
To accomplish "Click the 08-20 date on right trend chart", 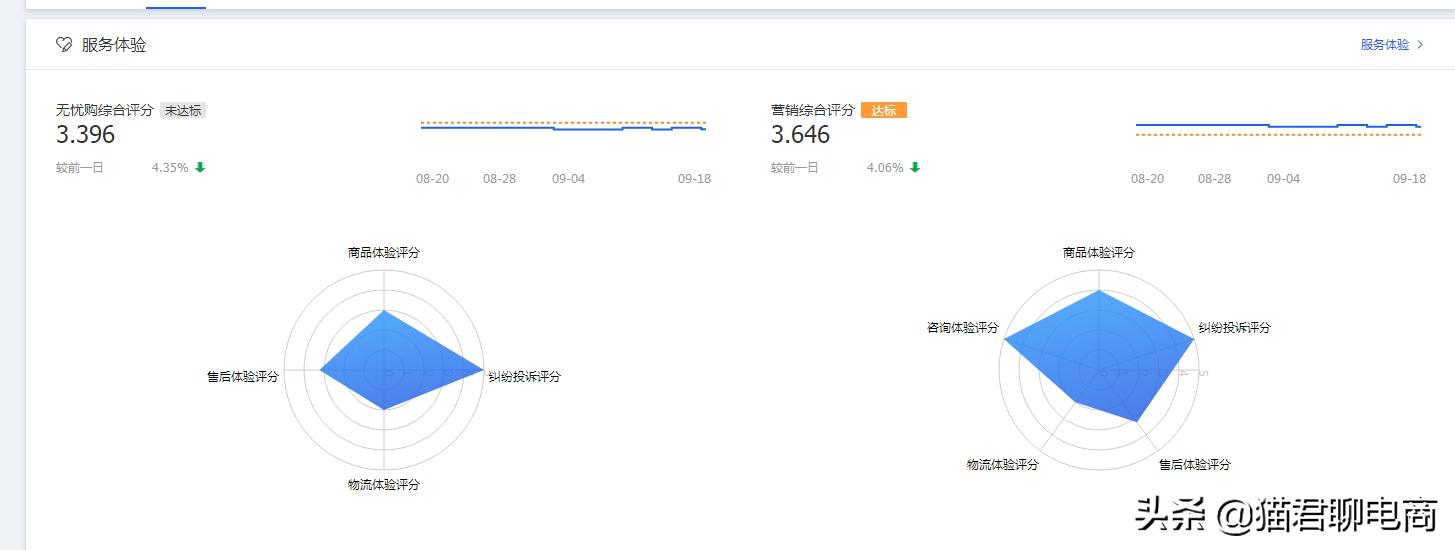I will tap(1147, 179).
